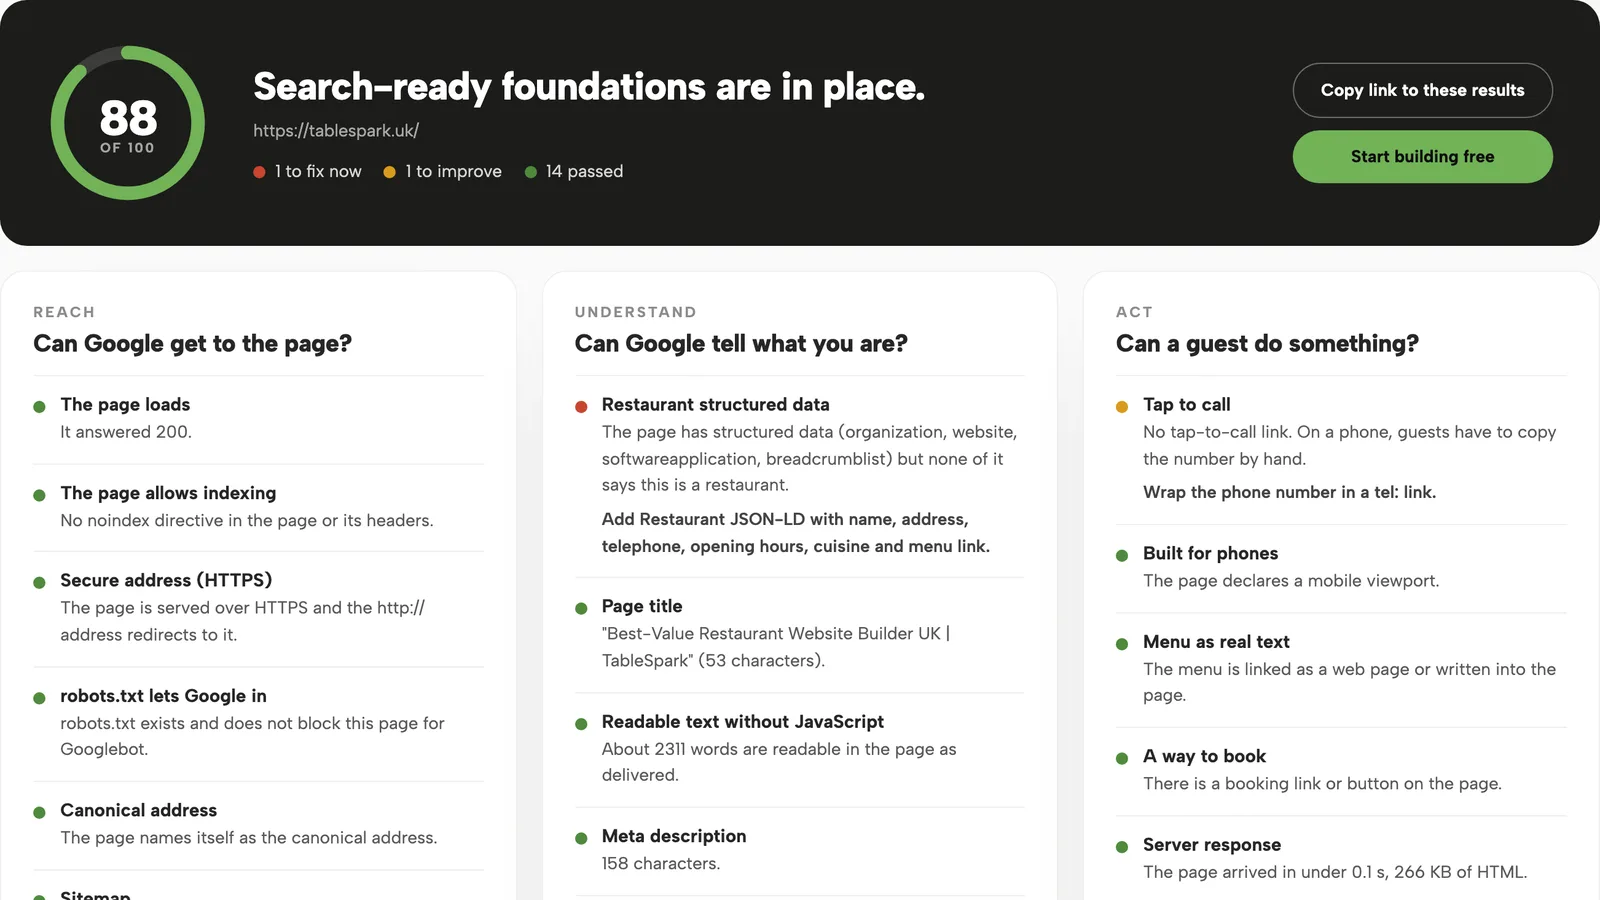This screenshot has height=900, width=1600.
Task: Click the green dot beside 'Built for phones'
Action: click(x=1122, y=555)
